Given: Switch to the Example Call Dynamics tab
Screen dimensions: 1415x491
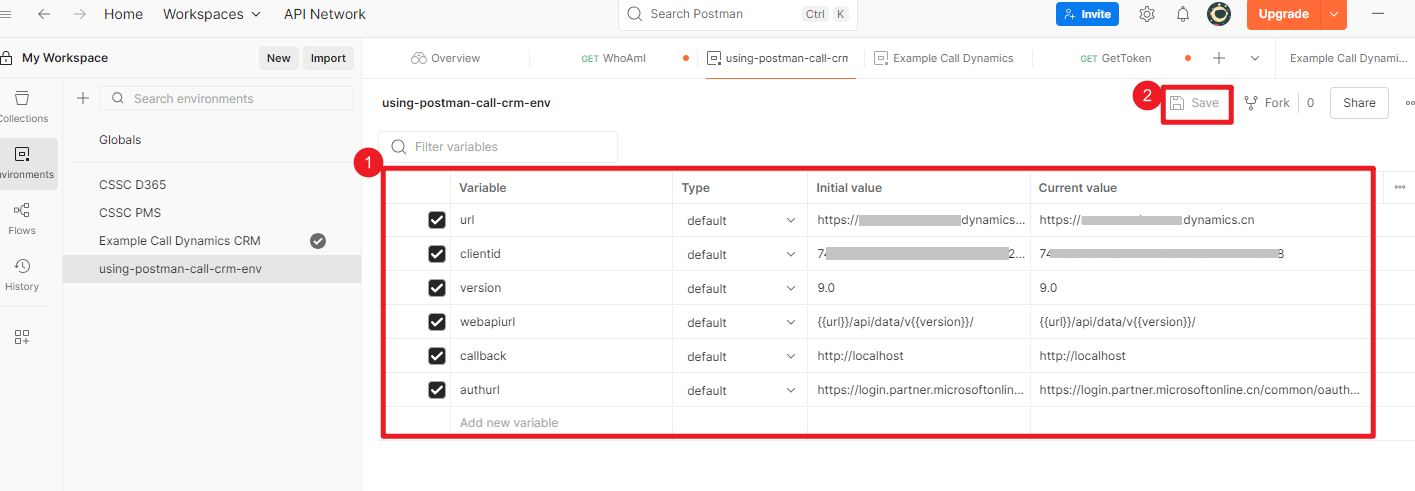Looking at the screenshot, I should (x=944, y=58).
